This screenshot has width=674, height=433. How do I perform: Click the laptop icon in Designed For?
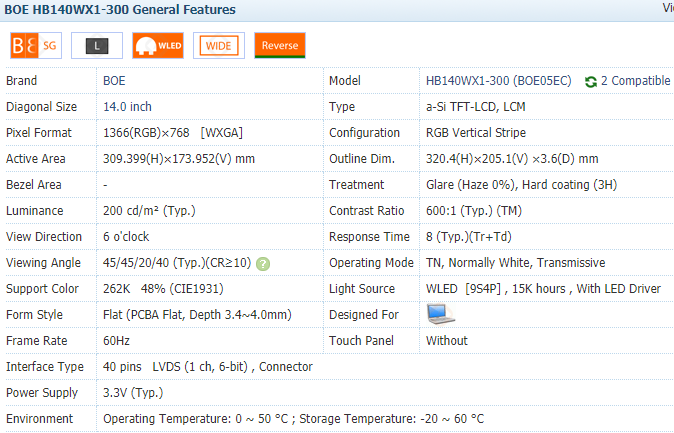point(441,314)
